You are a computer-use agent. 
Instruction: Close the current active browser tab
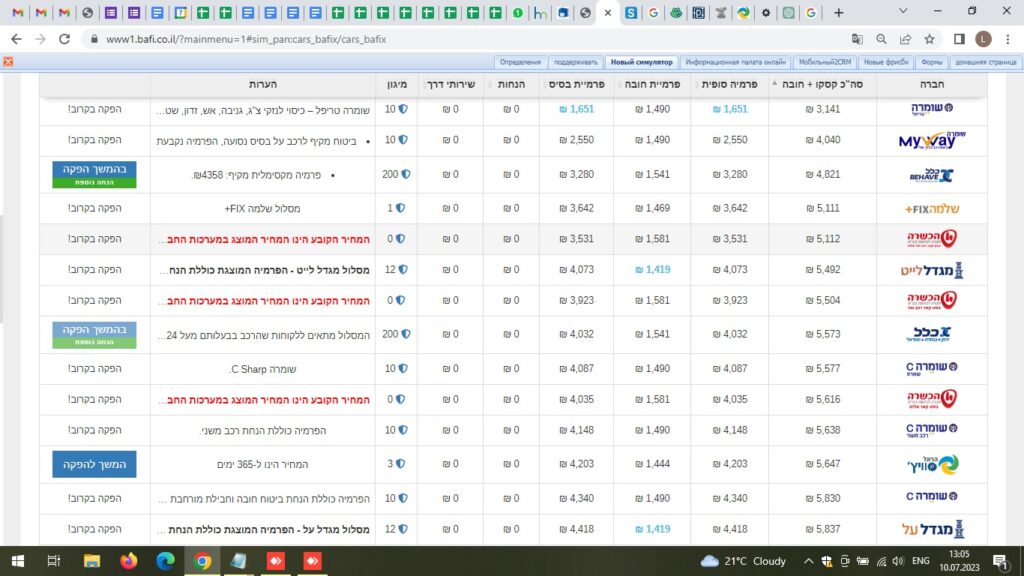click(x=607, y=12)
